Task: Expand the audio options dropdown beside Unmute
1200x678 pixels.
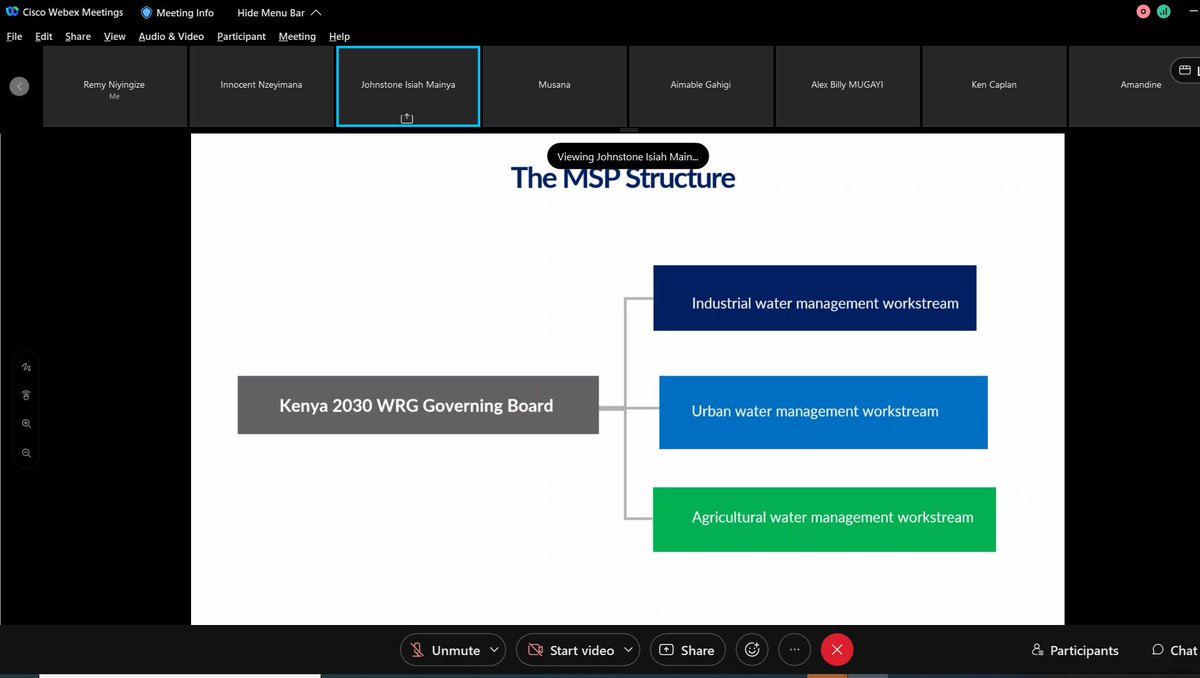Action: pyautogui.click(x=495, y=650)
